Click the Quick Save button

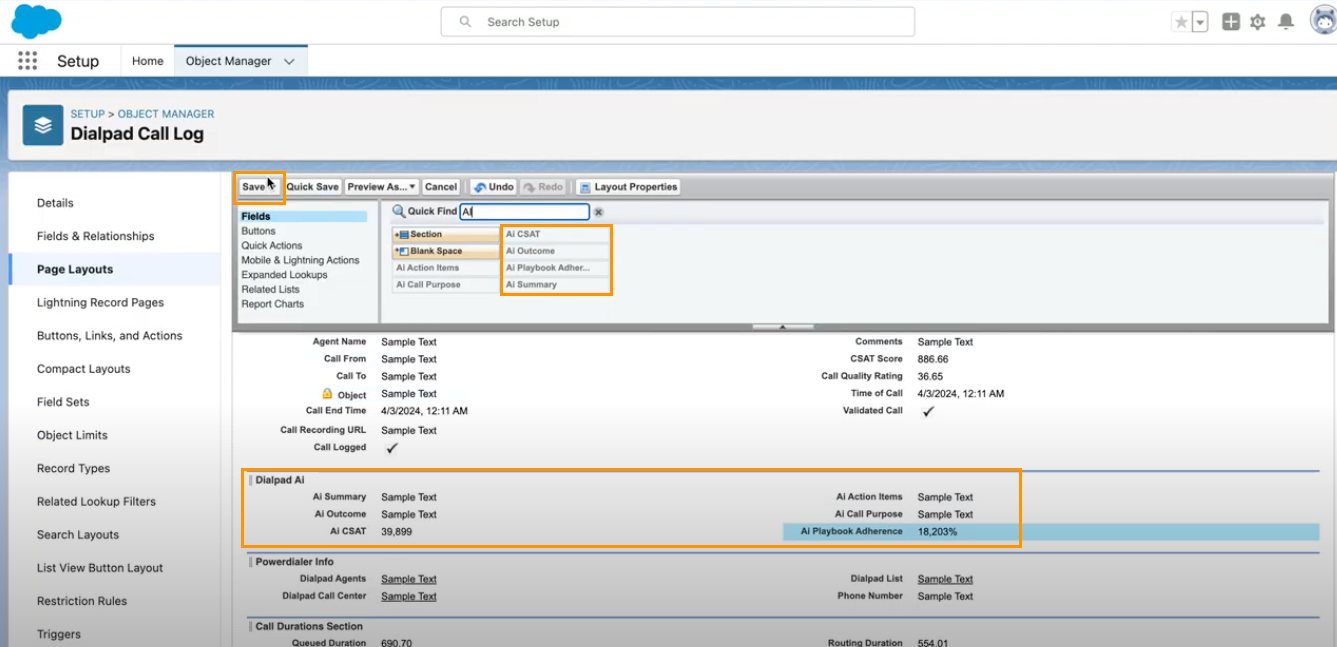coord(312,187)
